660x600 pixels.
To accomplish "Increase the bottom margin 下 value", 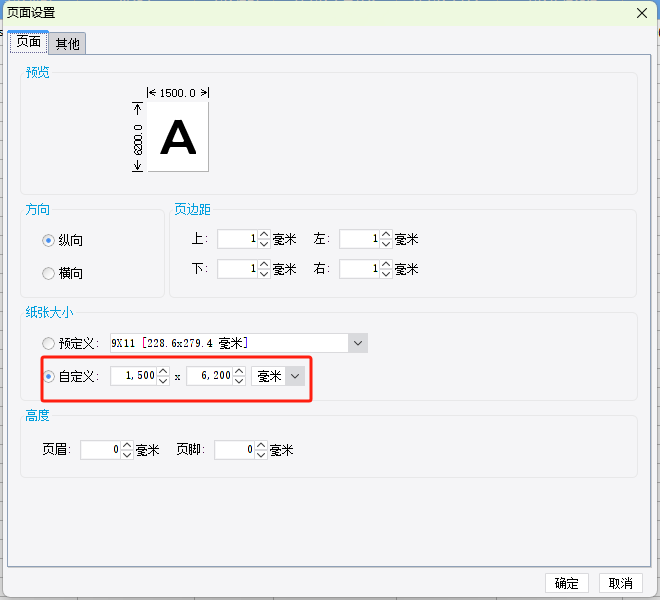I will point(264,264).
